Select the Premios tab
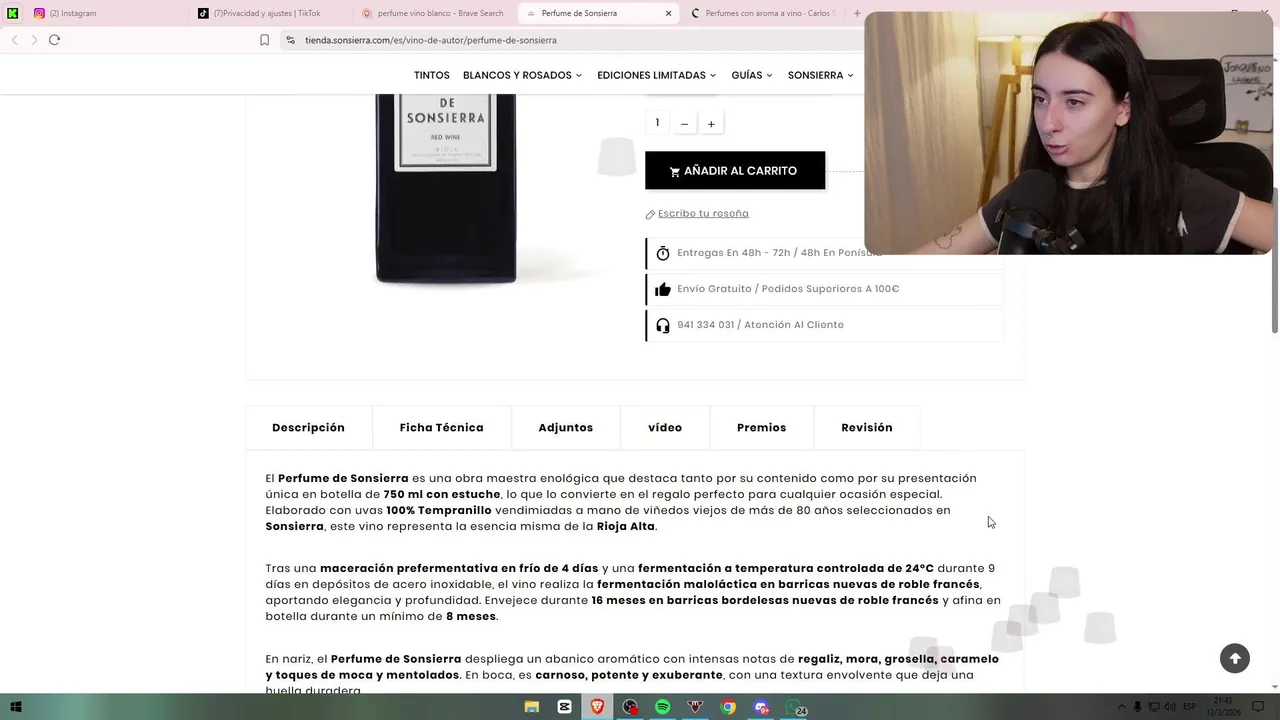1280x720 pixels. (761, 428)
